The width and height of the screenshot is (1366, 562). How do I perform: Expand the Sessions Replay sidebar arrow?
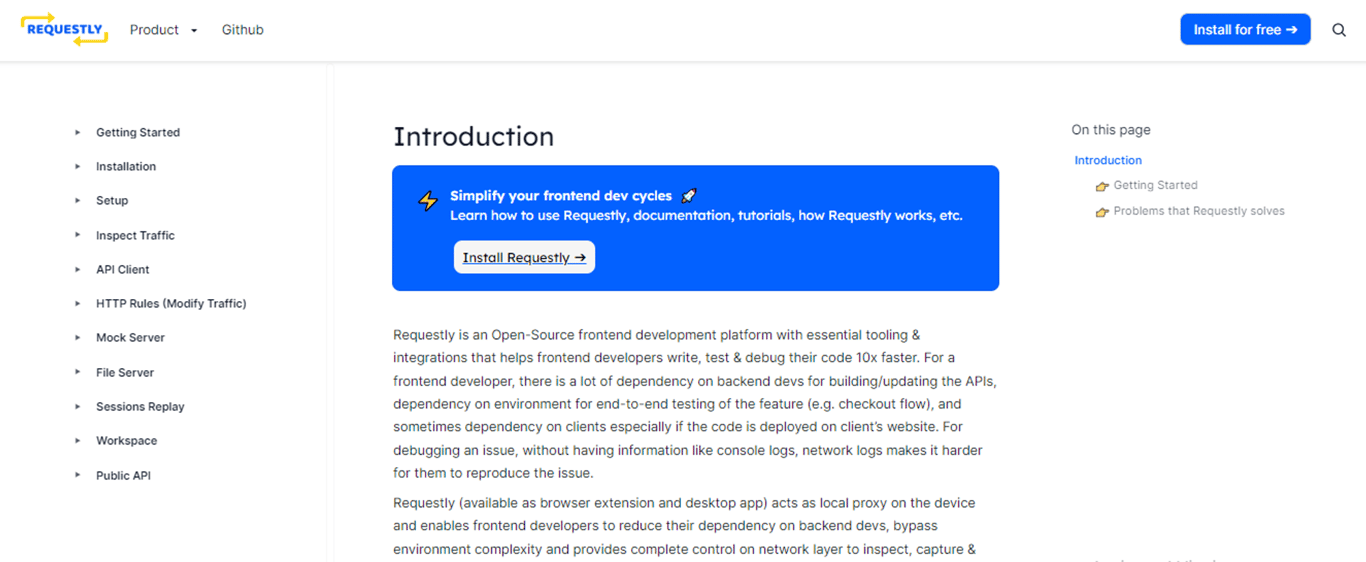(x=78, y=406)
